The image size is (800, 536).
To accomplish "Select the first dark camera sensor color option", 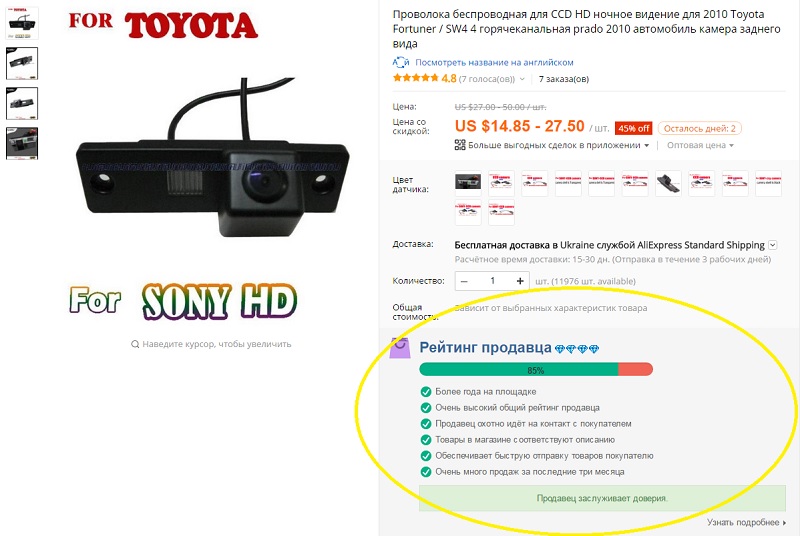I will coord(468,183).
